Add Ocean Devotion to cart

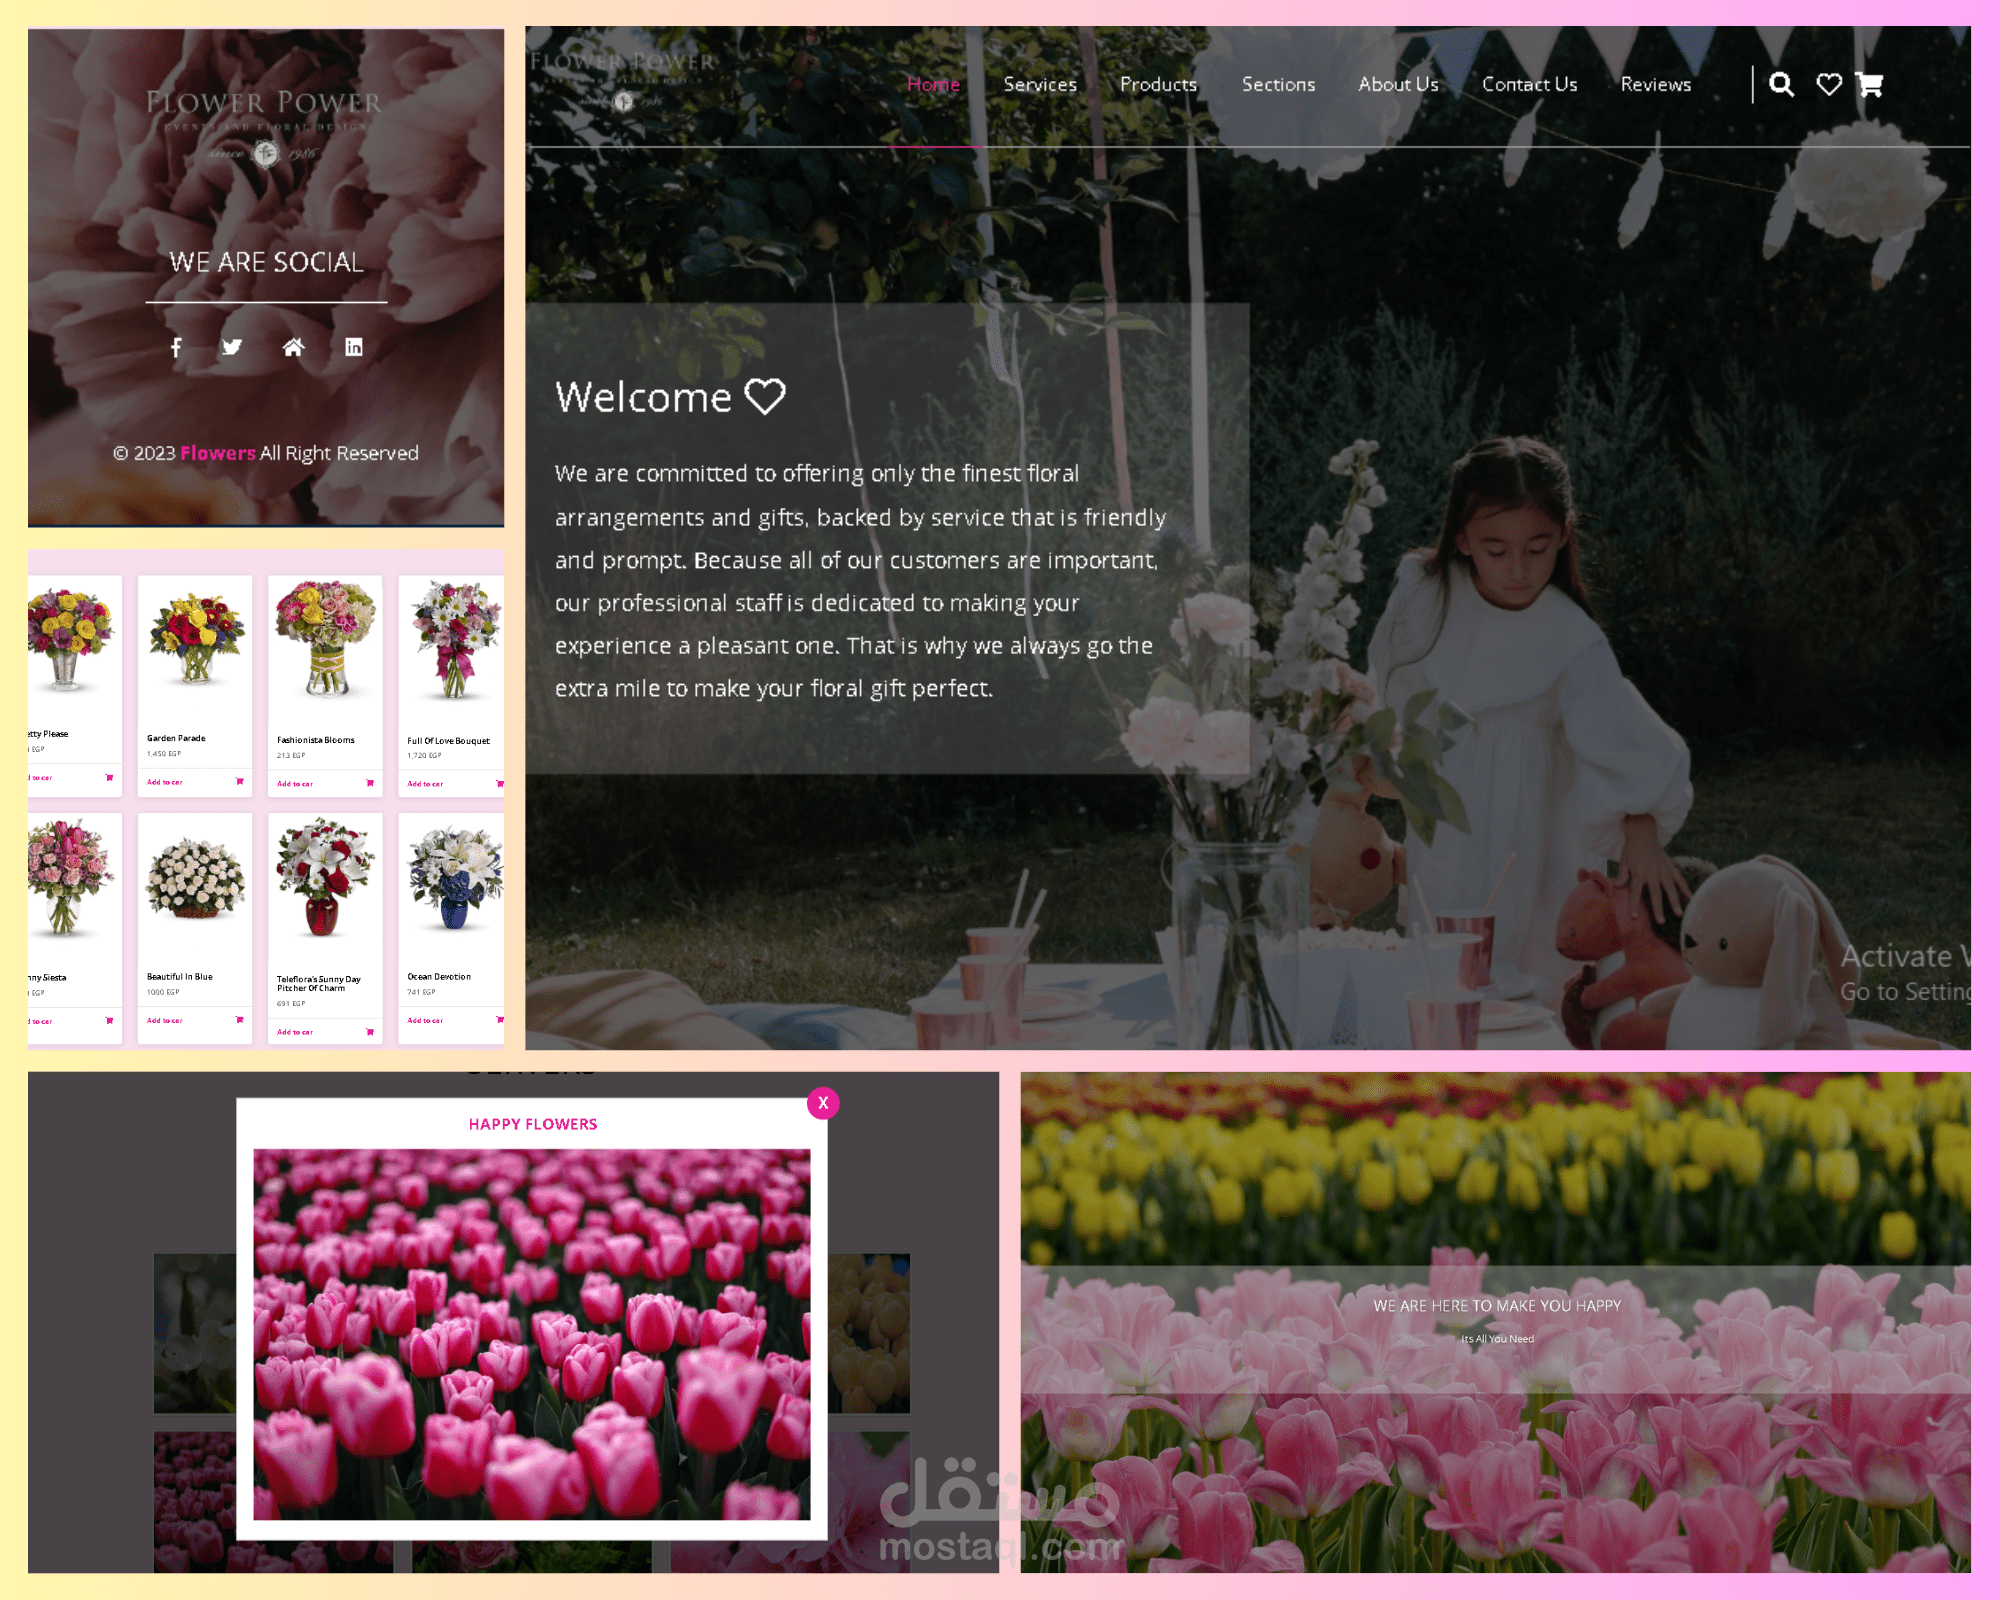(x=425, y=1021)
